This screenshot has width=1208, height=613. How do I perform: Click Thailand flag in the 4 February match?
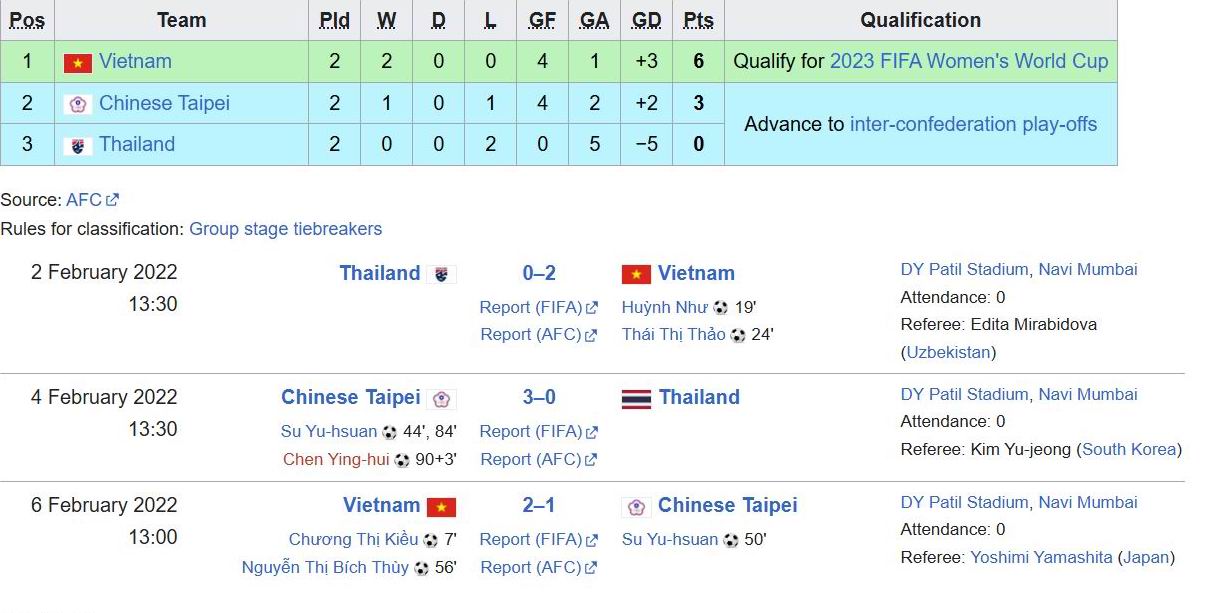click(636, 399)
